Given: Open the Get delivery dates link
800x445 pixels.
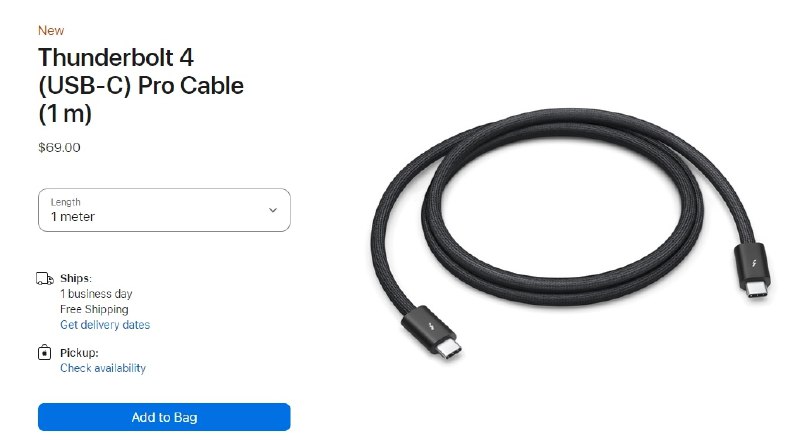Looking at the screenshot, I should click(x=105, y=325).
